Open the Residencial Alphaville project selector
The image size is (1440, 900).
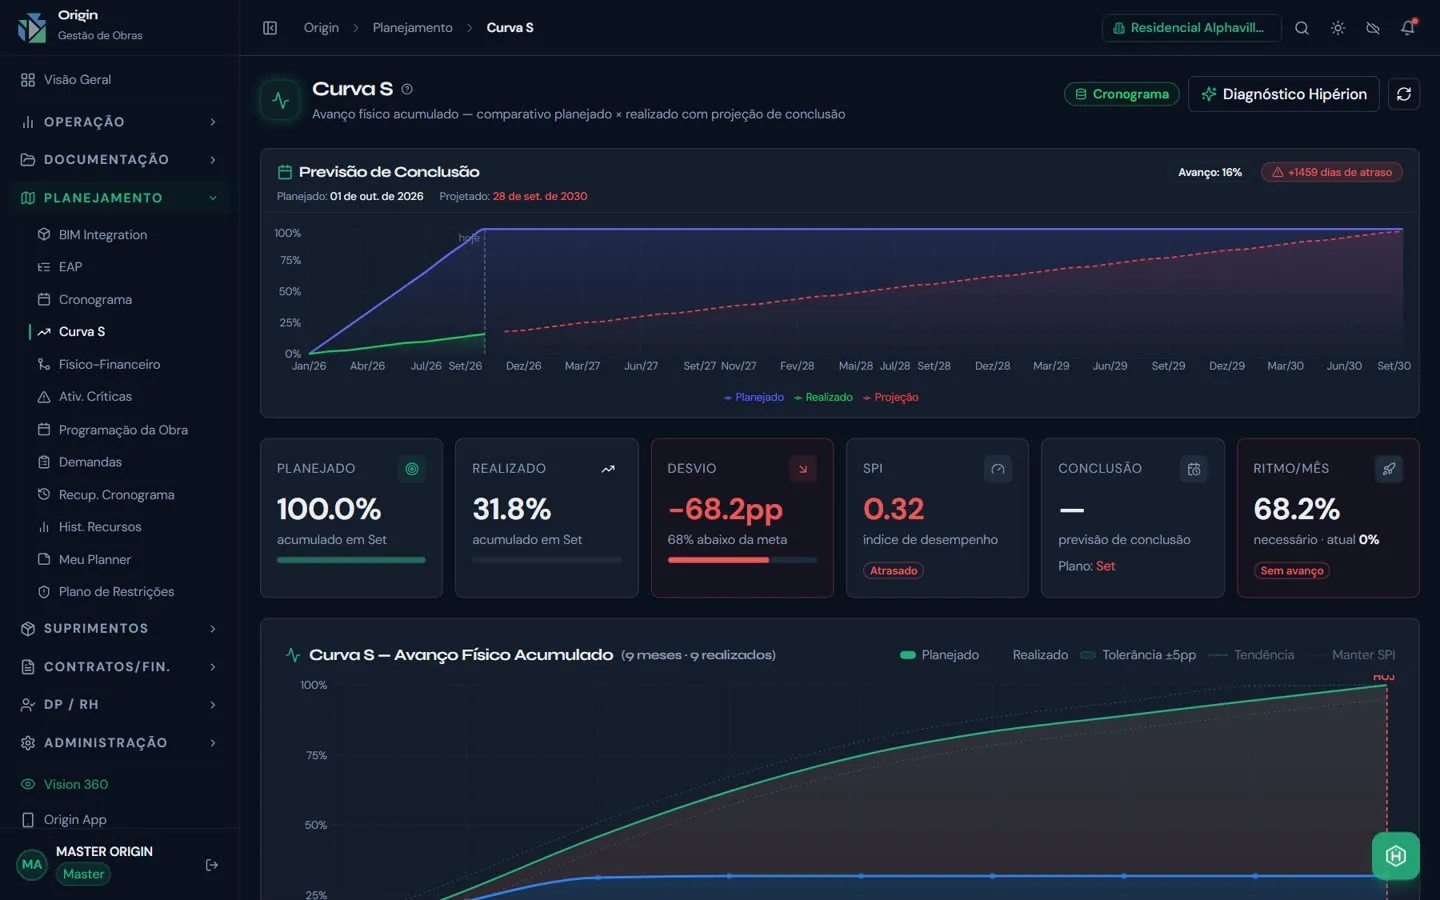1191,28
